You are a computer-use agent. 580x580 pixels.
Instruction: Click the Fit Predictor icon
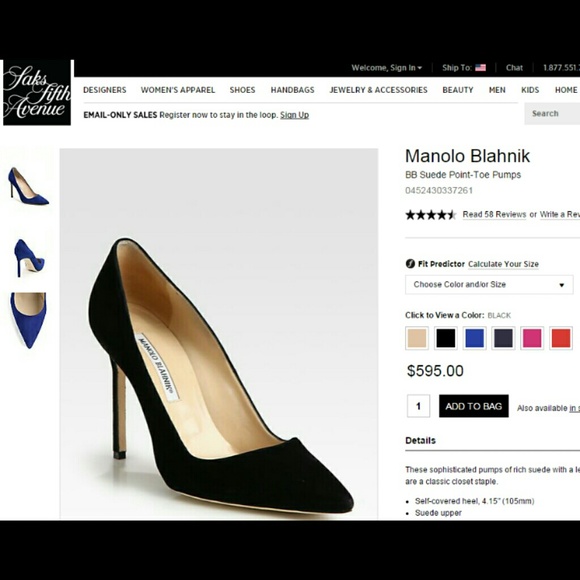[x=410, y=264]
